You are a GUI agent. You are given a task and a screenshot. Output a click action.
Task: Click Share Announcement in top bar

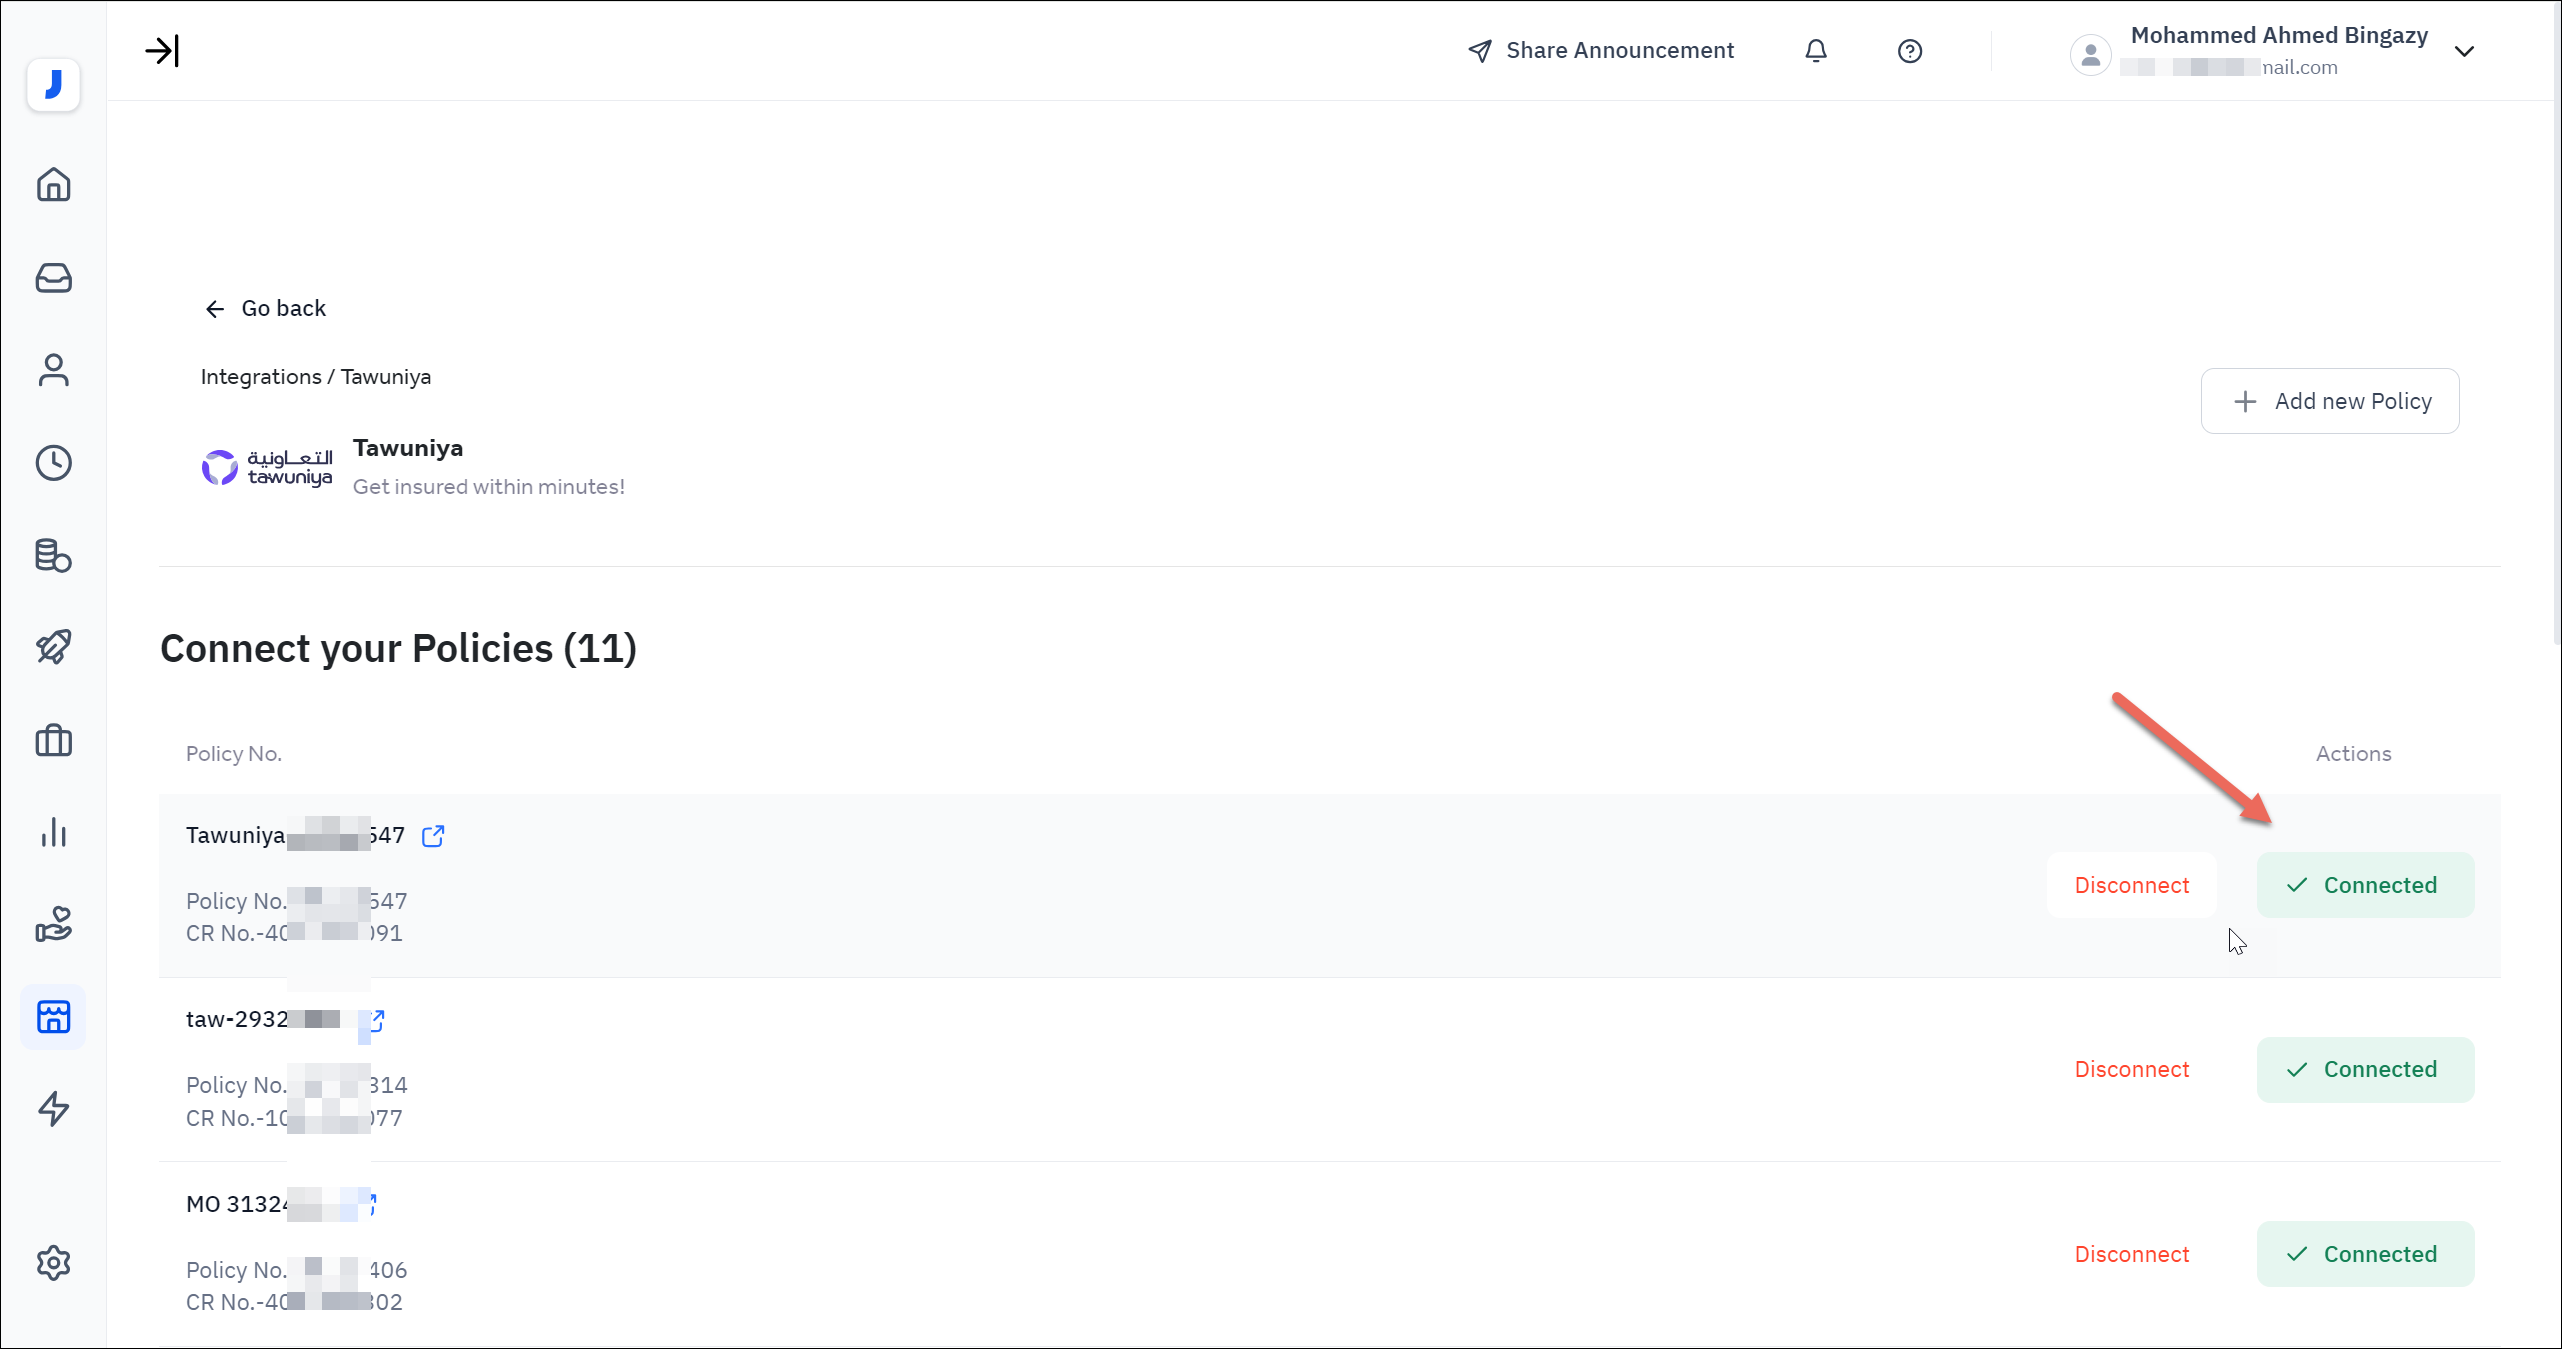(1601, 51)
